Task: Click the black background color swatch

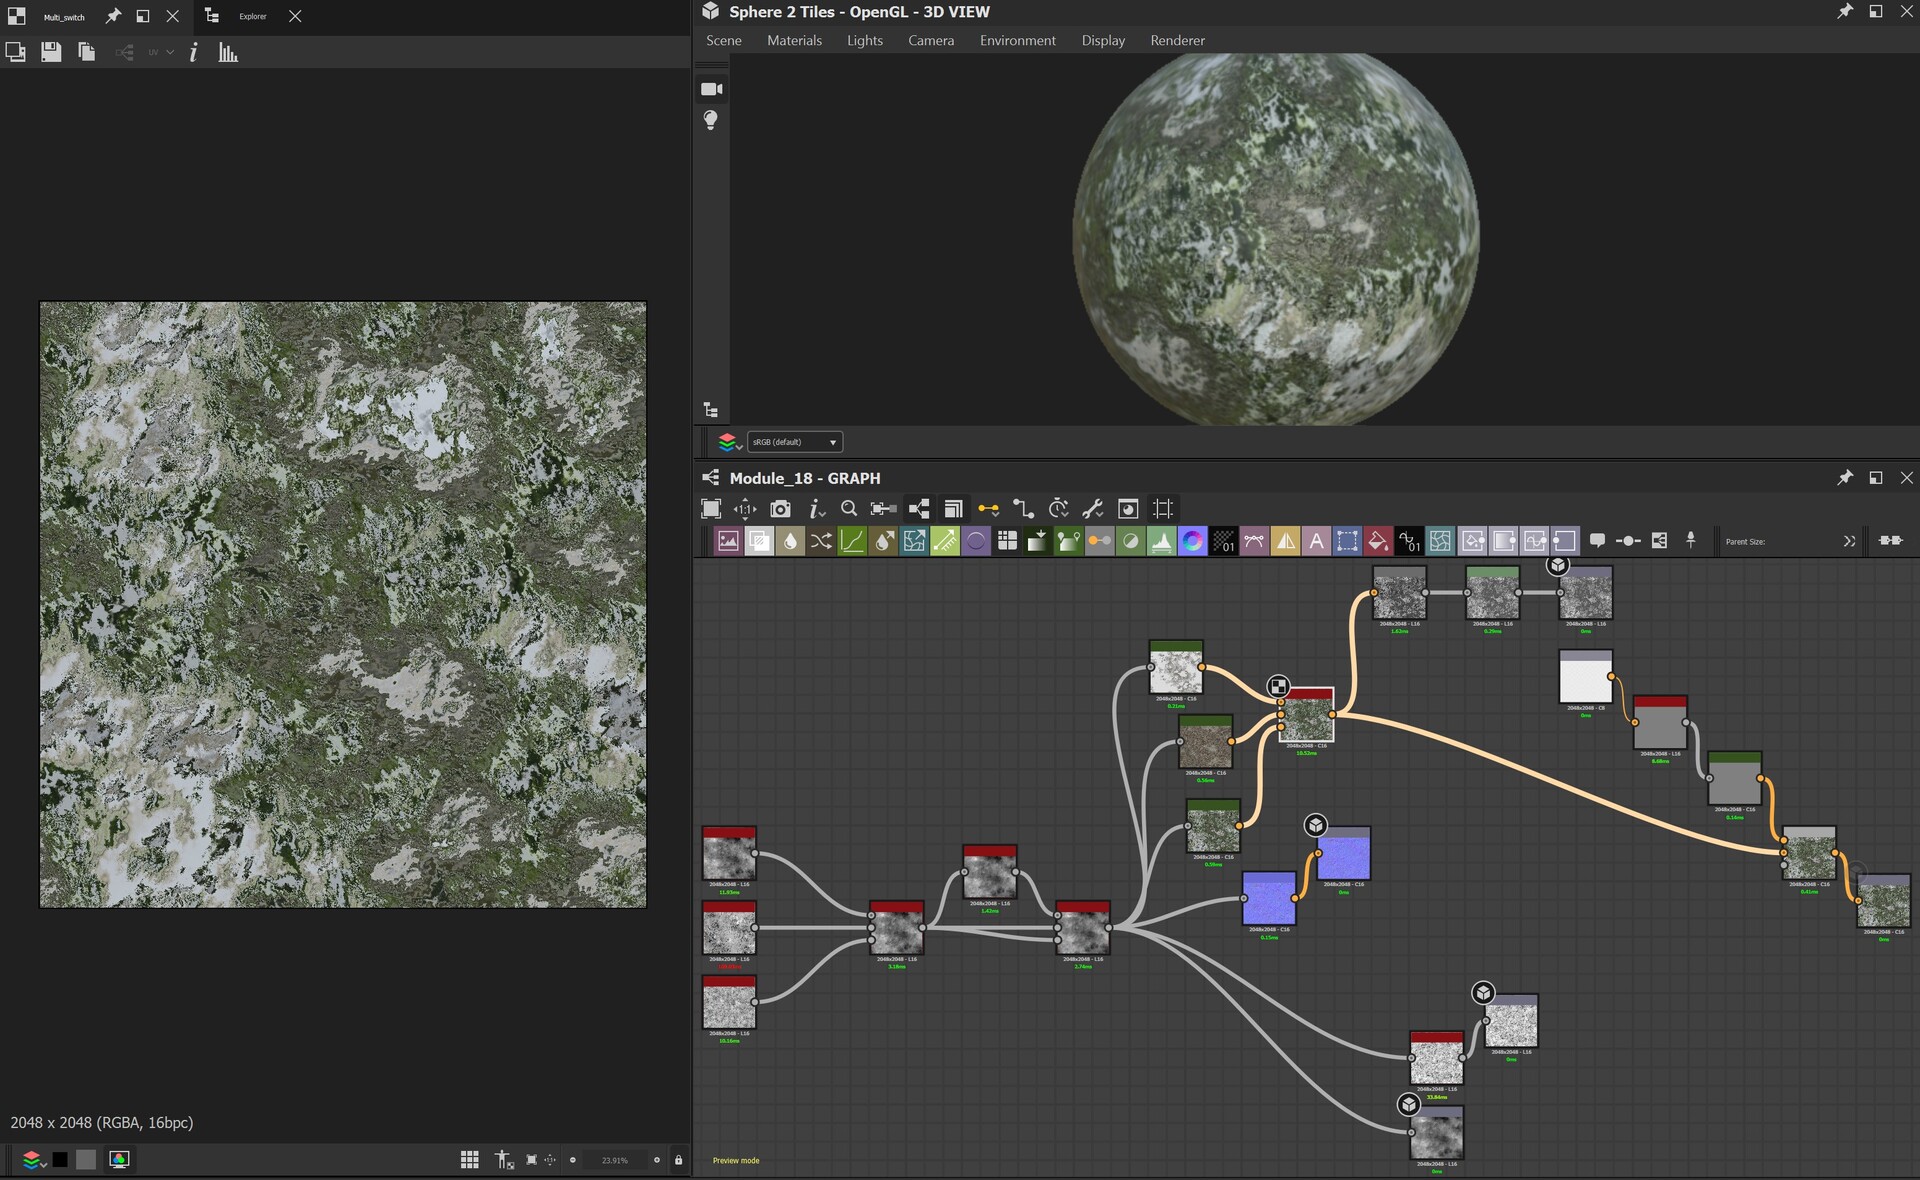Action: [x=60, y=1160]
